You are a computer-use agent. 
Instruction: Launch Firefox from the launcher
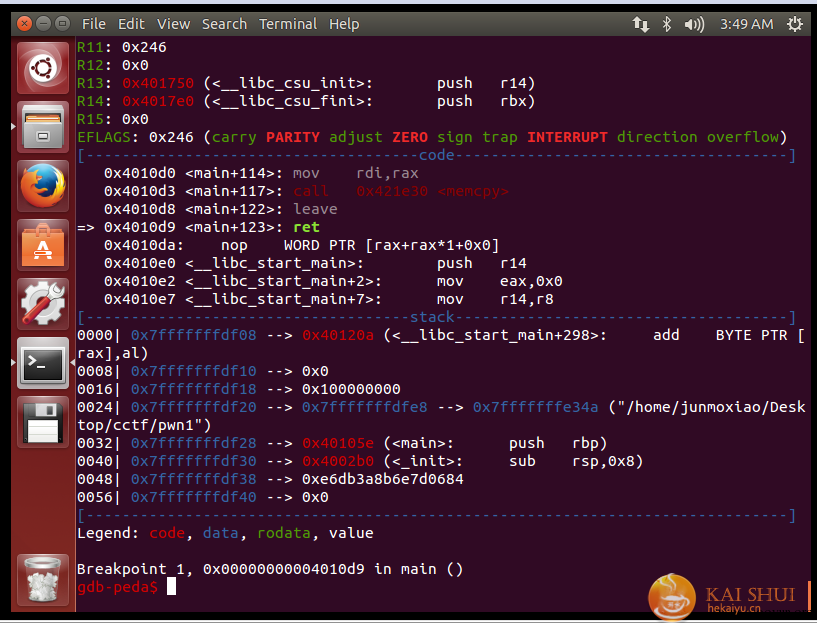pos(43,186)
